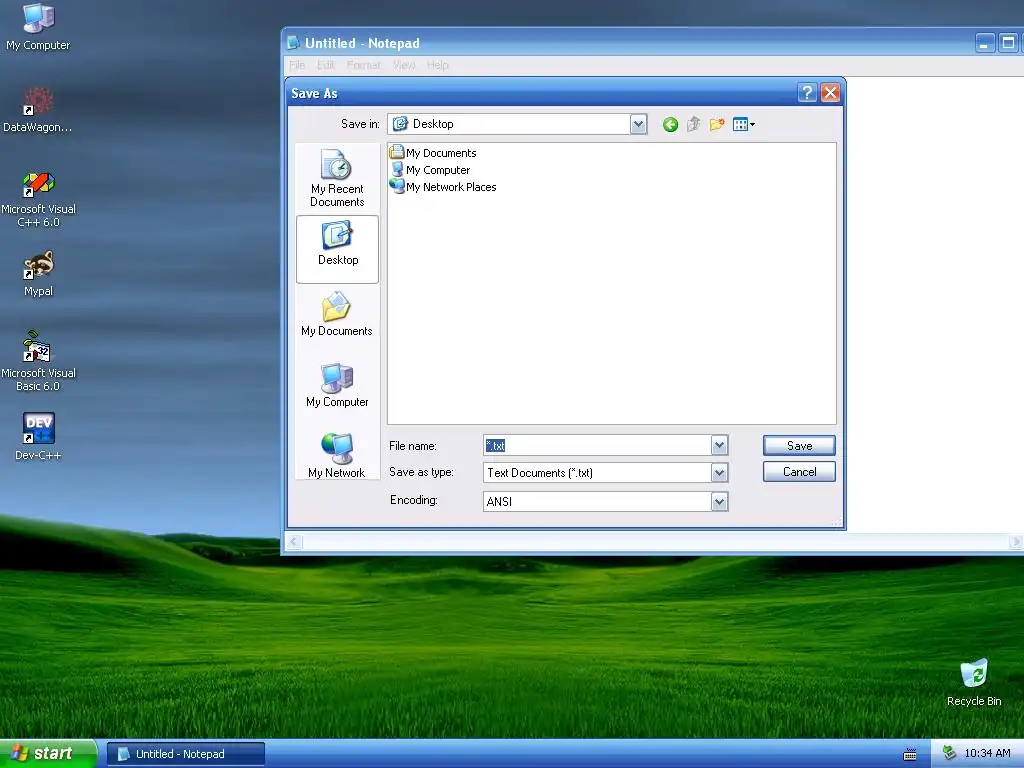
Task: Open Notepad's Edit menu
Action: point(326,65)
